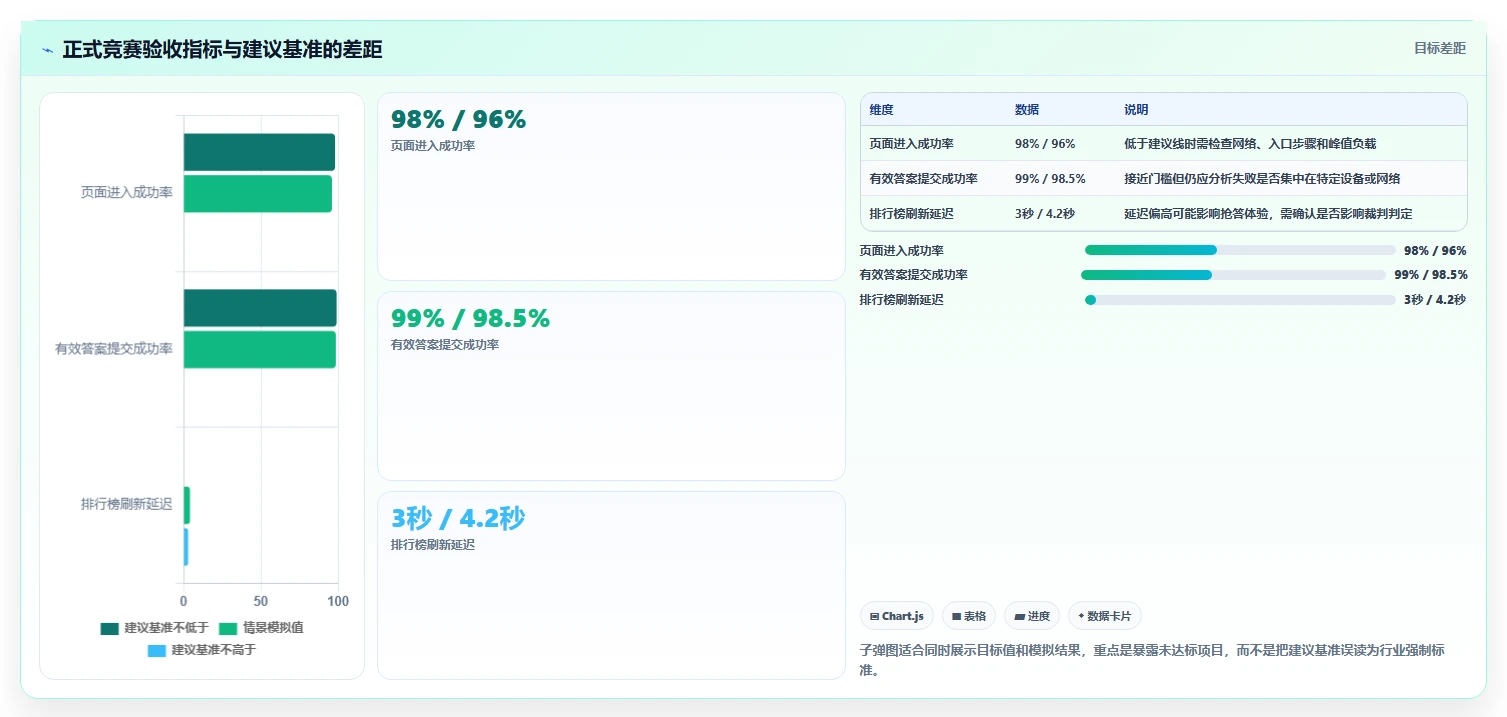Click the 说明 table column header

(1136, 110)
